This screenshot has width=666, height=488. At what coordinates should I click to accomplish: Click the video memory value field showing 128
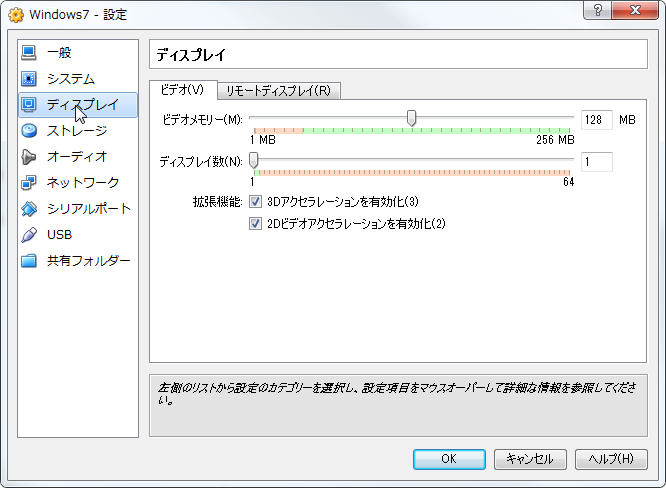596,120
